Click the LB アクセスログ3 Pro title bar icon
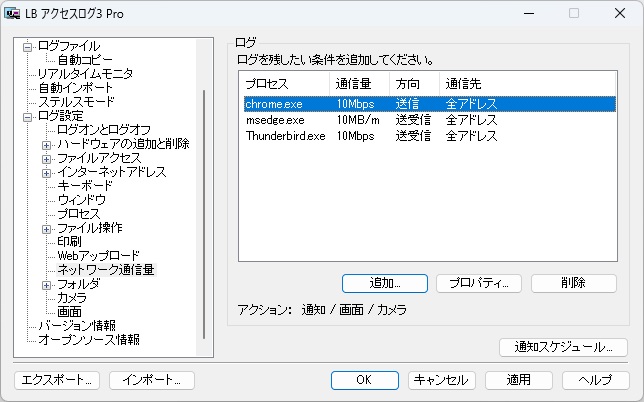 [x=12, y=13]
